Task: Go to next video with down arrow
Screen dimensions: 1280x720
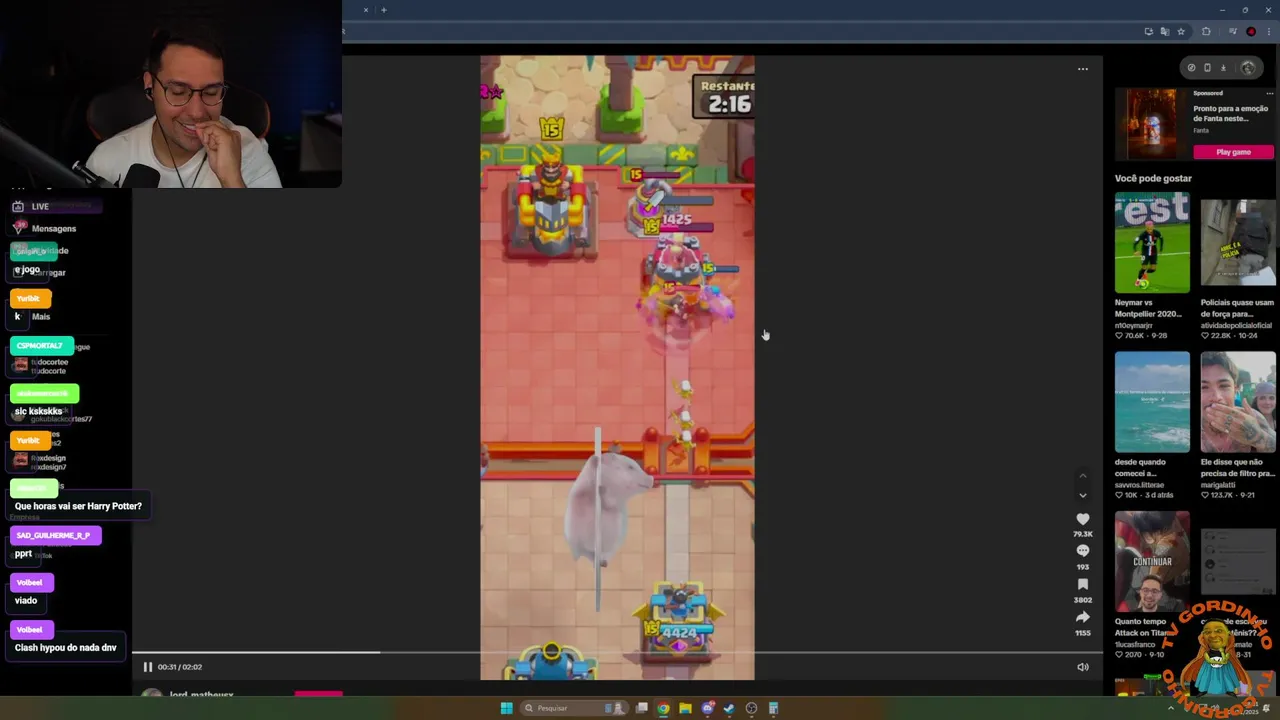Action: (1082, 495)
